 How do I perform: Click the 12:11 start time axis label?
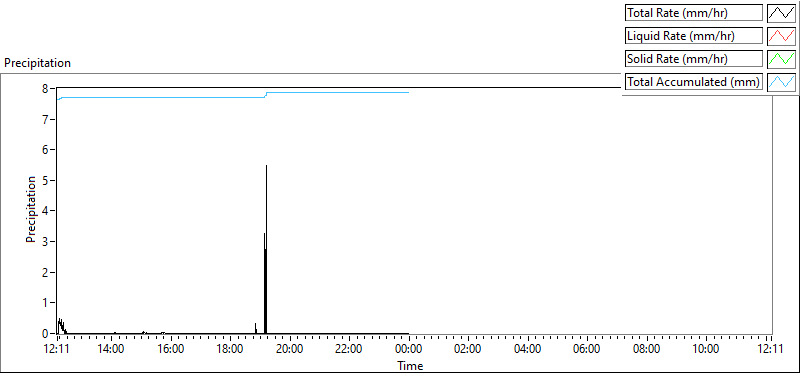pos(58,349)
